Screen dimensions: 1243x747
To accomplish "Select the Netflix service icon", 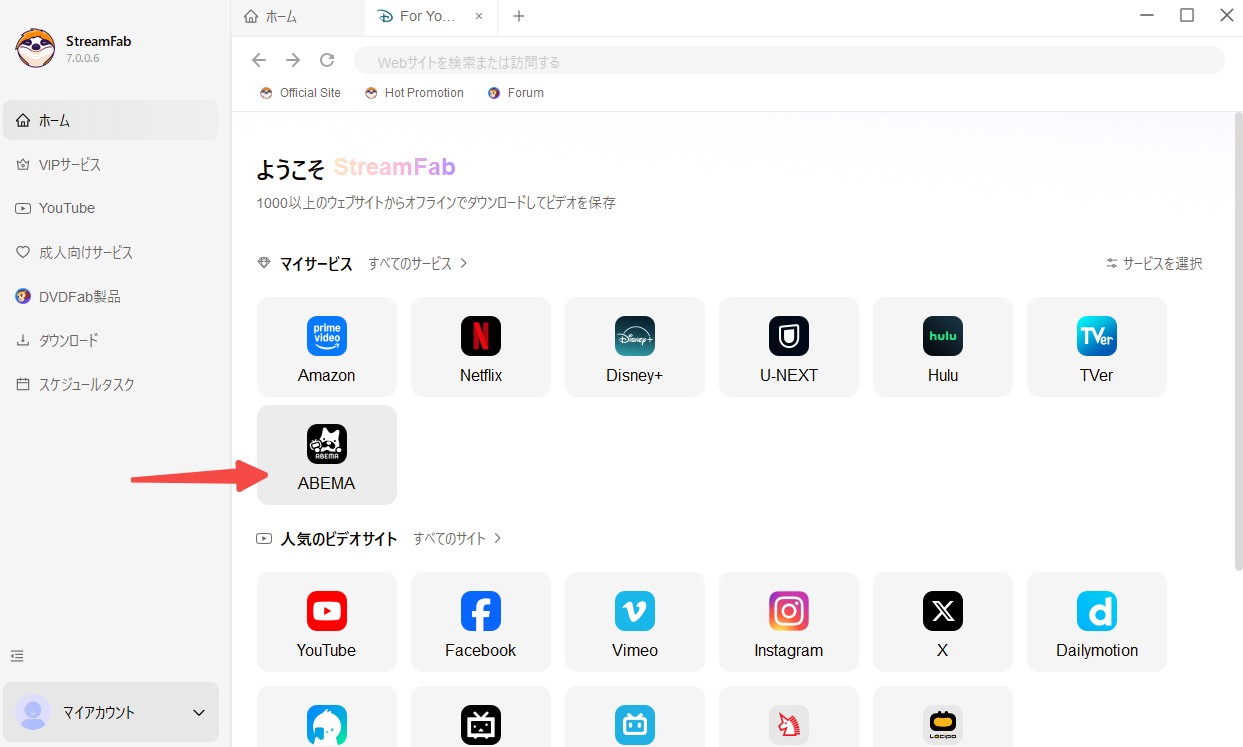I will (x=481, y=346).
